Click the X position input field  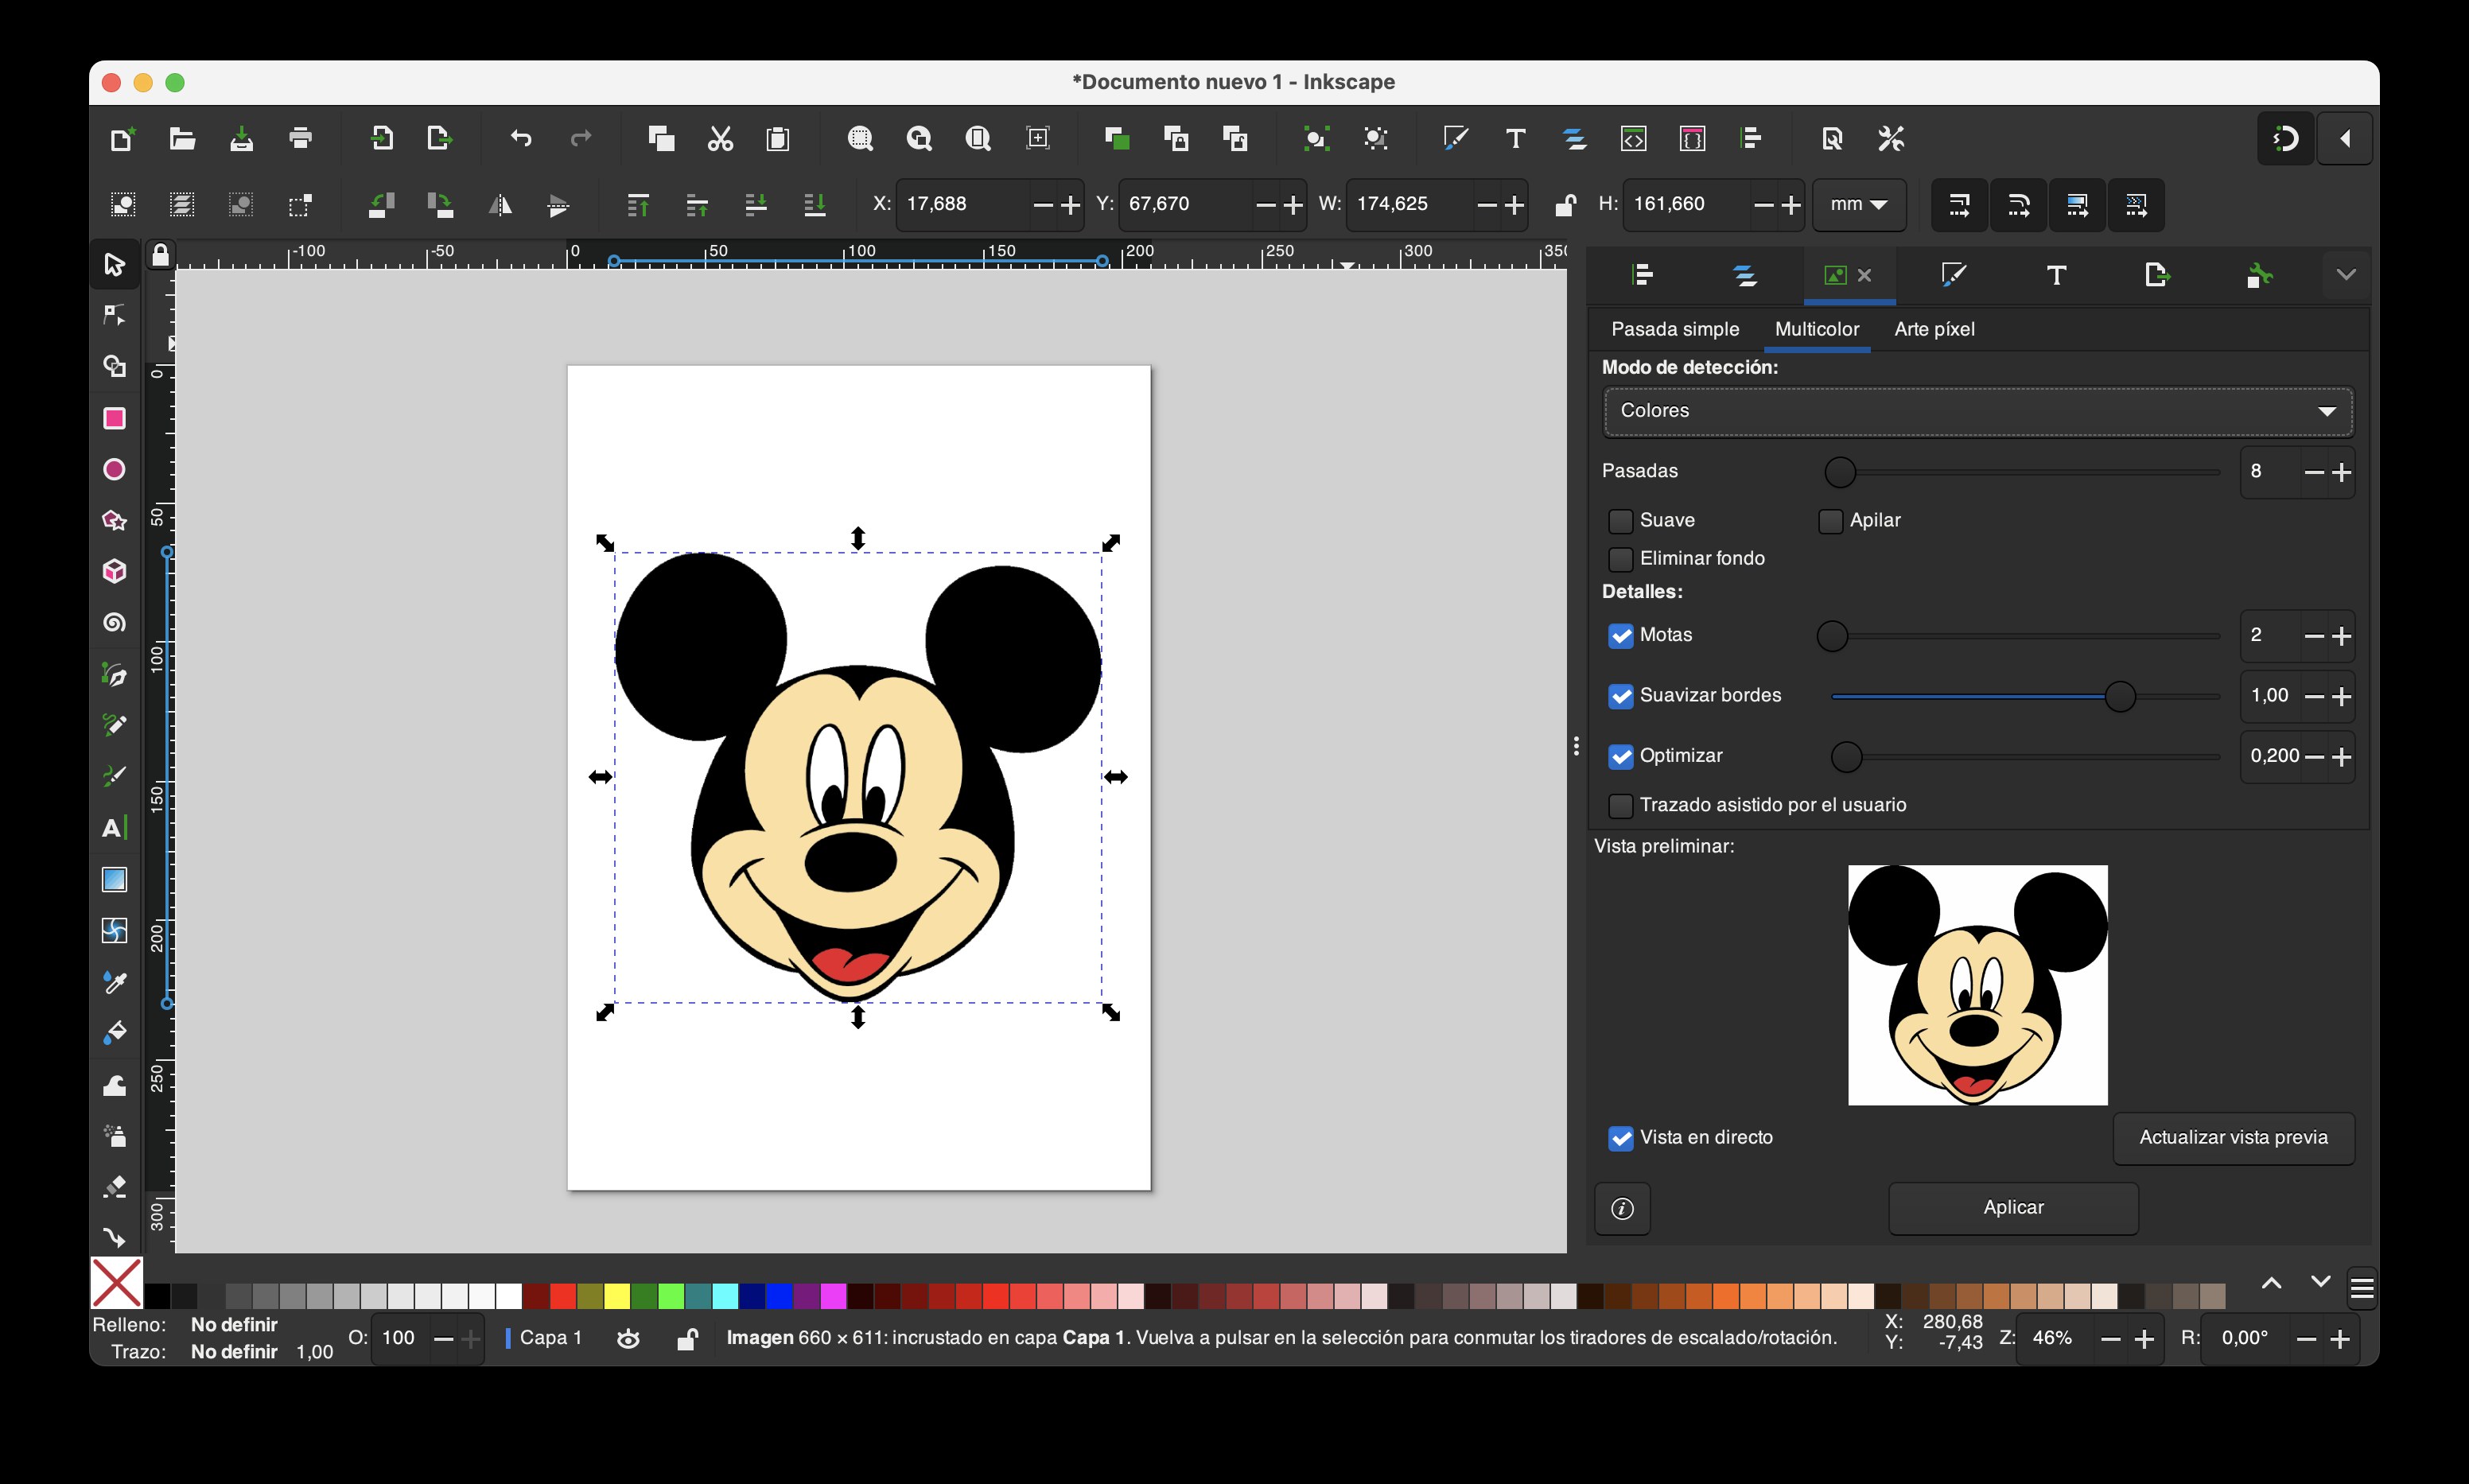click(963, 205)
